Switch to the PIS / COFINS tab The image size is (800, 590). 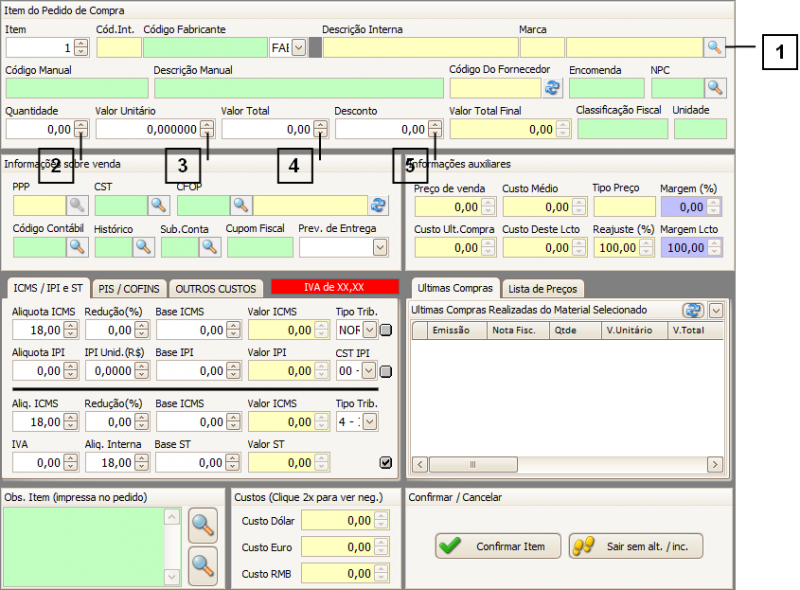[129, 288]
